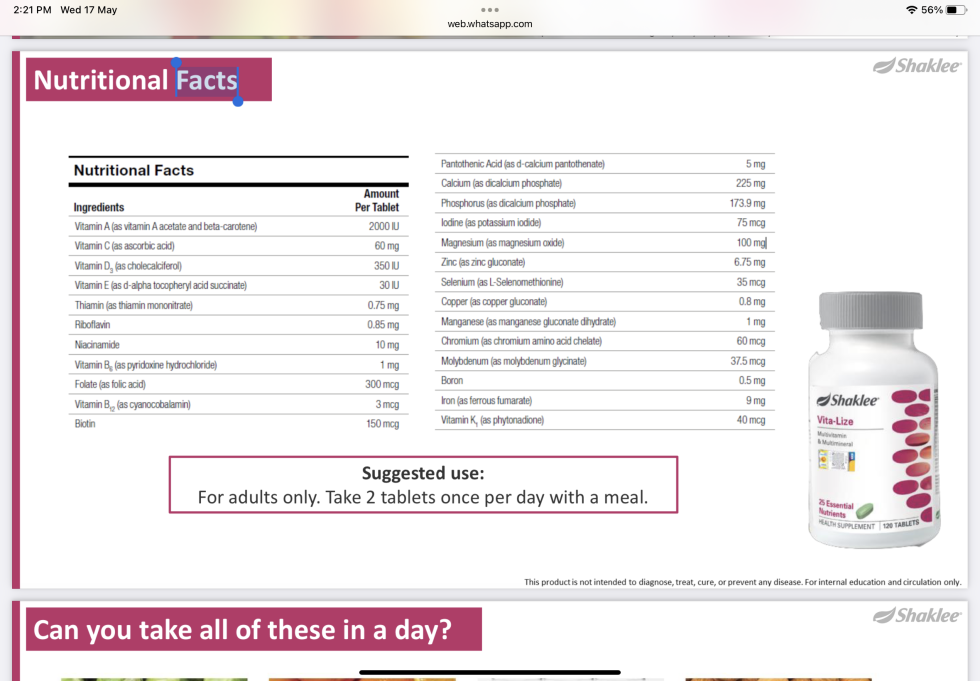This screenshot has height=681, width=980.
Task: Tap the 56% battery percentage
Action: click(x=931, y=10)
